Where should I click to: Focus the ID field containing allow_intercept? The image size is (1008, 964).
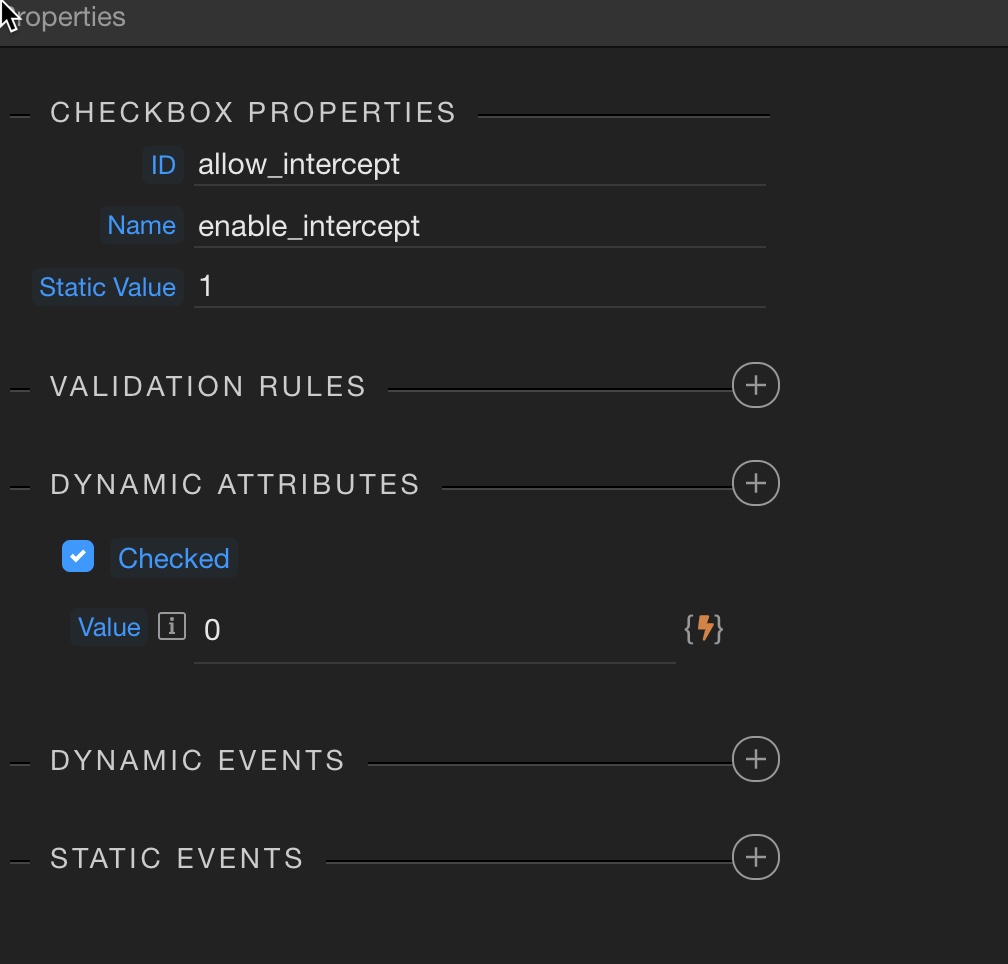pos(480,164)
